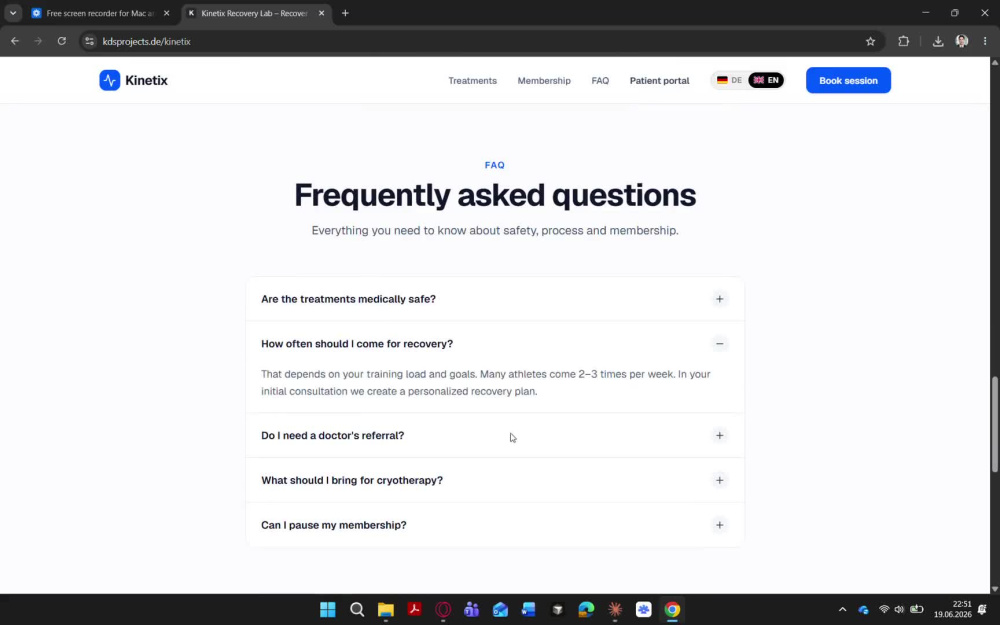Open Microsoft Word from the taskbar
Viewport: 1000px width, 625px height.
pos(529,610)
